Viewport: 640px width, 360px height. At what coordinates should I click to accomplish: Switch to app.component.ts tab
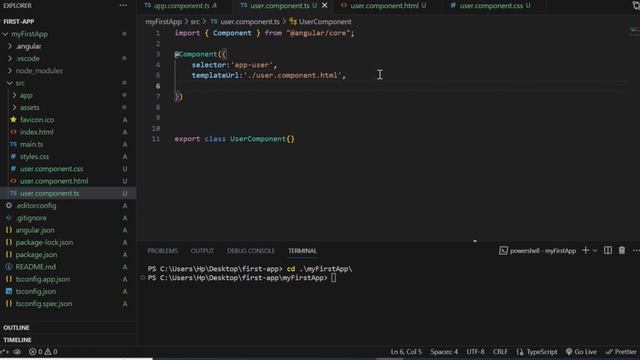click(x=181, y=5)
